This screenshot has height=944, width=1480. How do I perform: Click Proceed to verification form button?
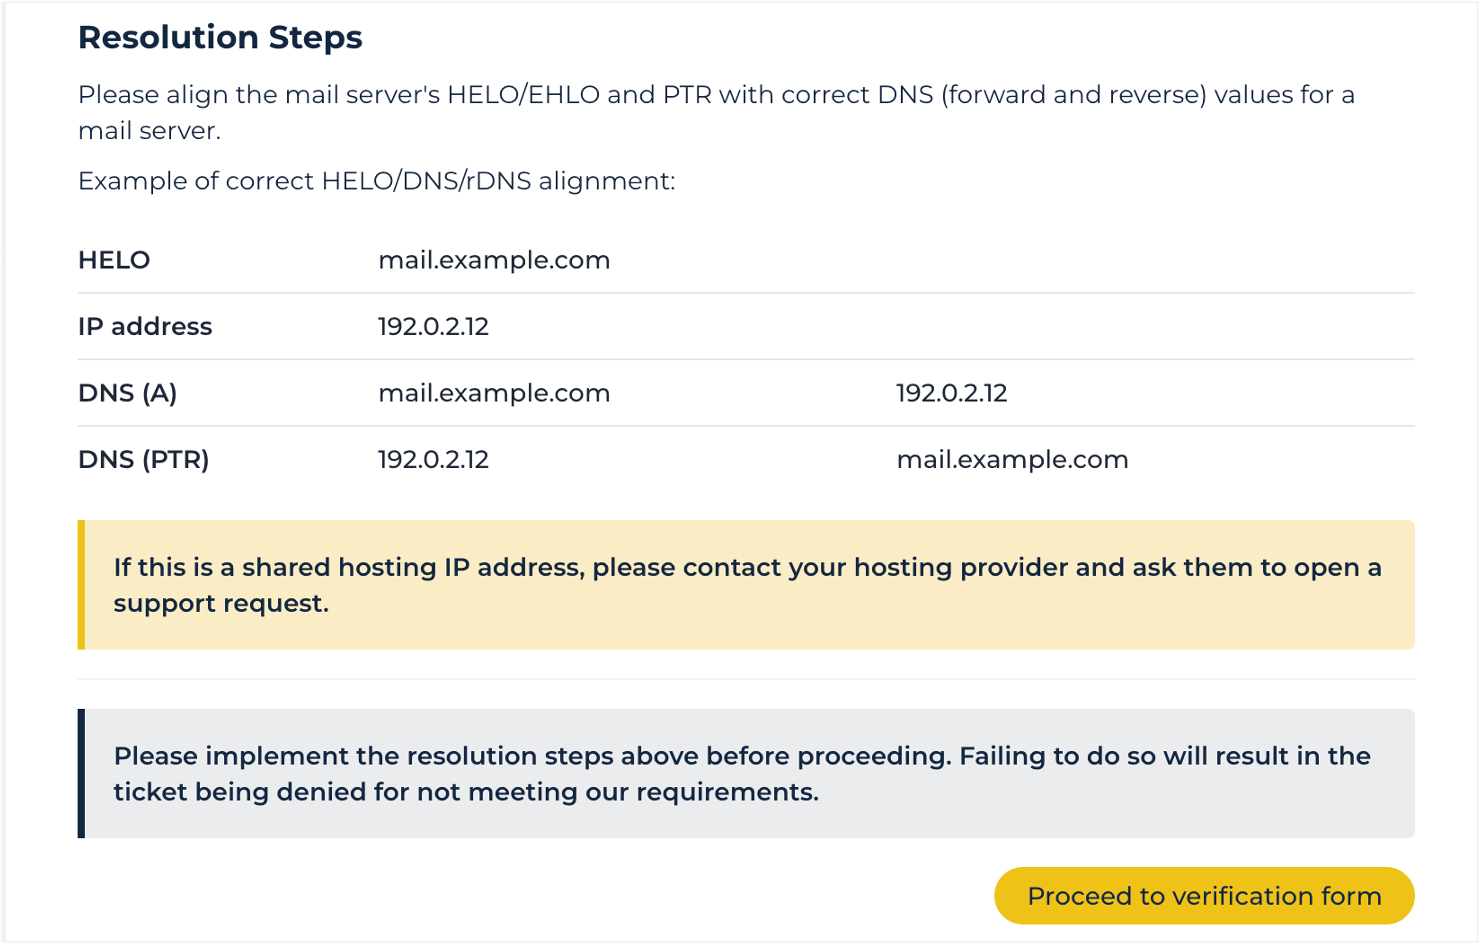point(1203,896)
